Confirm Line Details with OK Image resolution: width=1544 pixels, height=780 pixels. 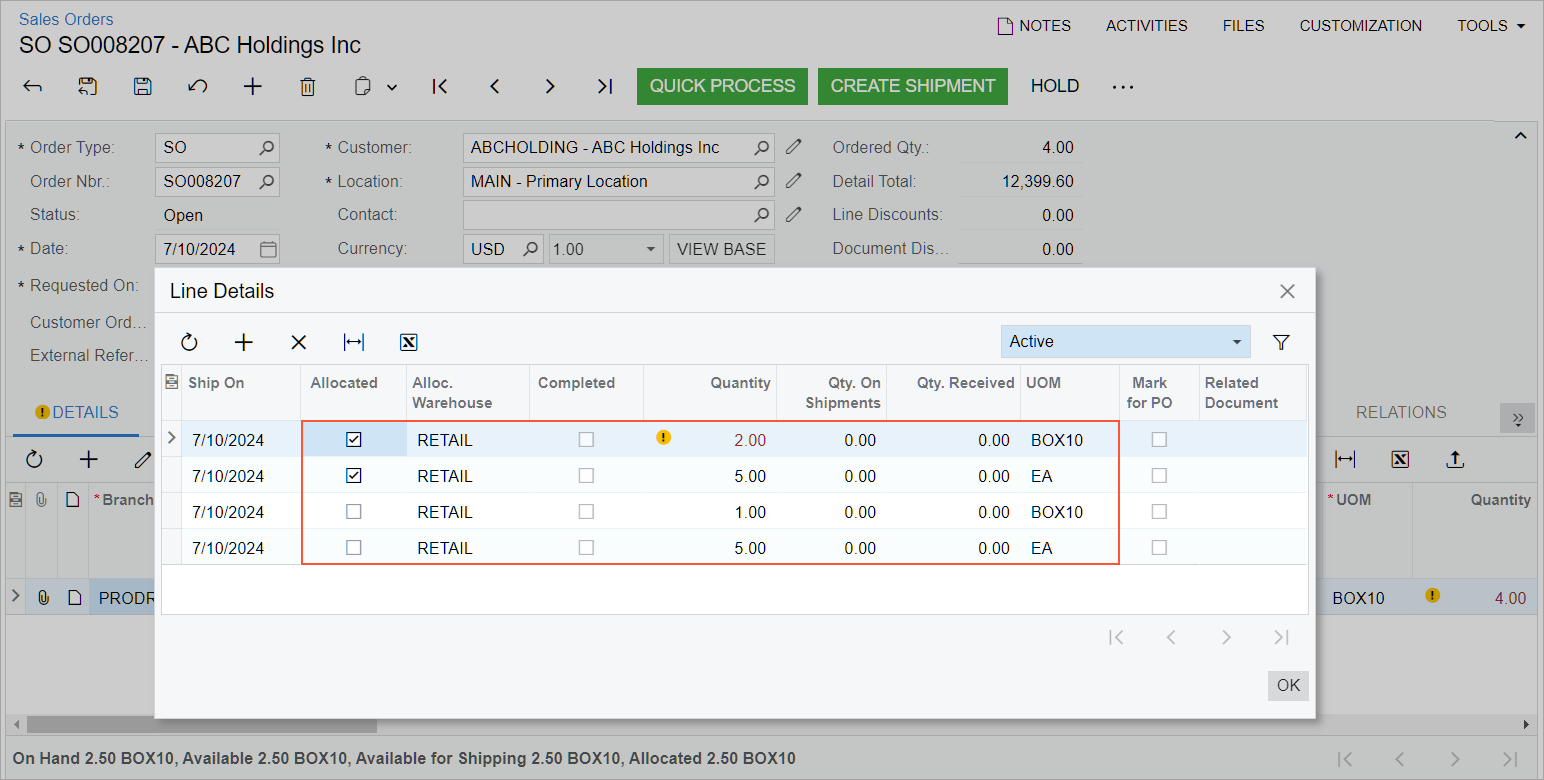[x=1289, y=685]
